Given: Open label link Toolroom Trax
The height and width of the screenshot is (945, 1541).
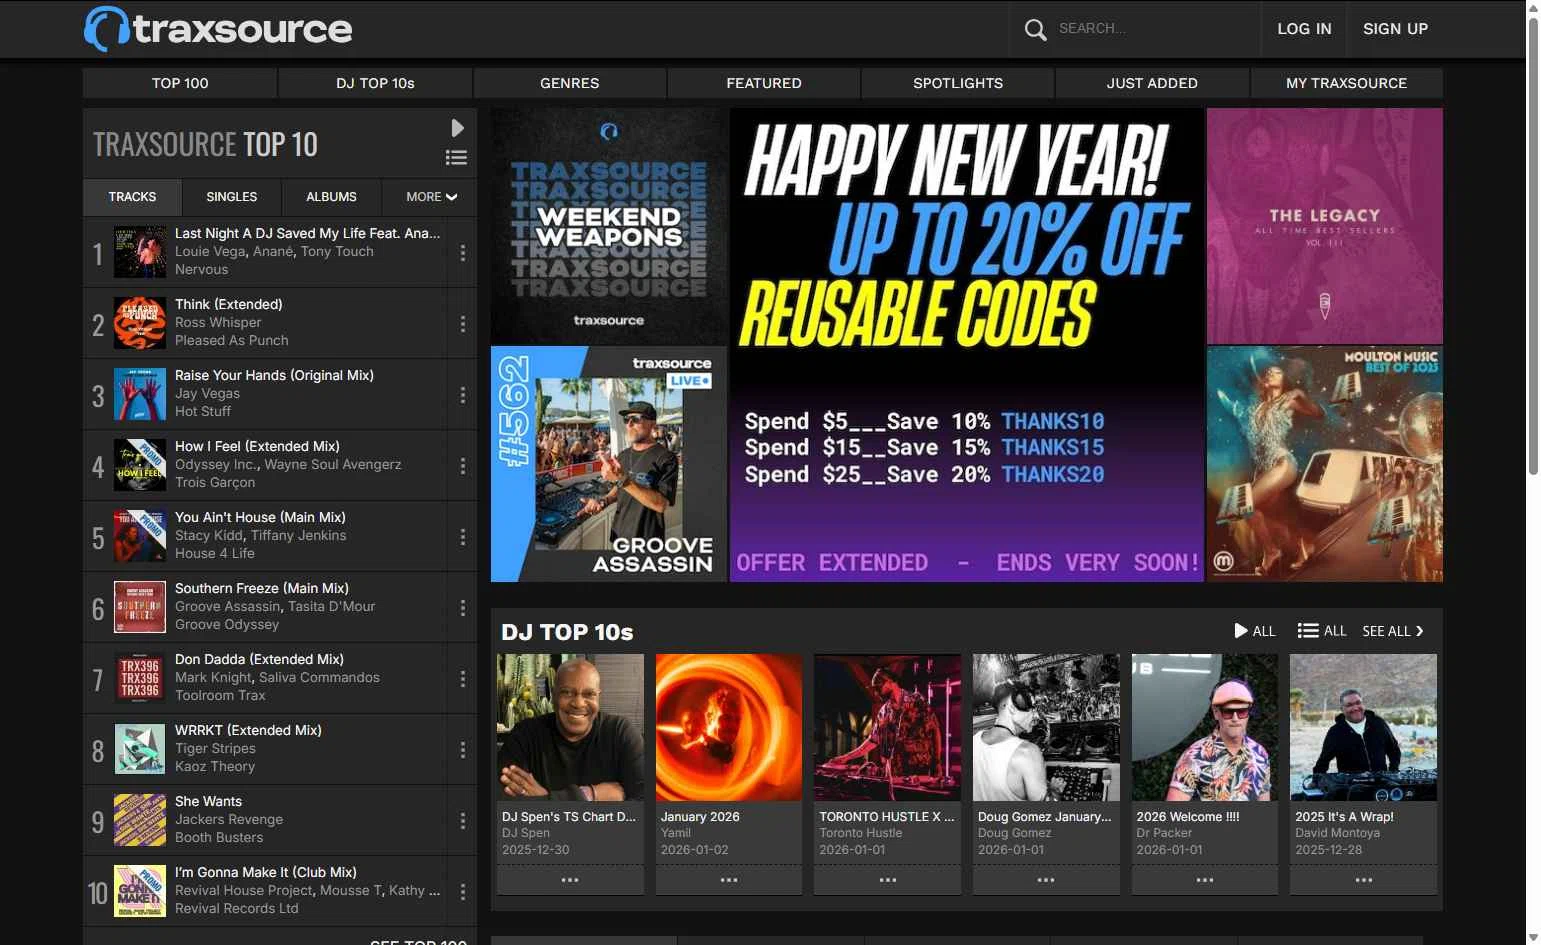Looking at the screenshot, I should click(220, 696).
